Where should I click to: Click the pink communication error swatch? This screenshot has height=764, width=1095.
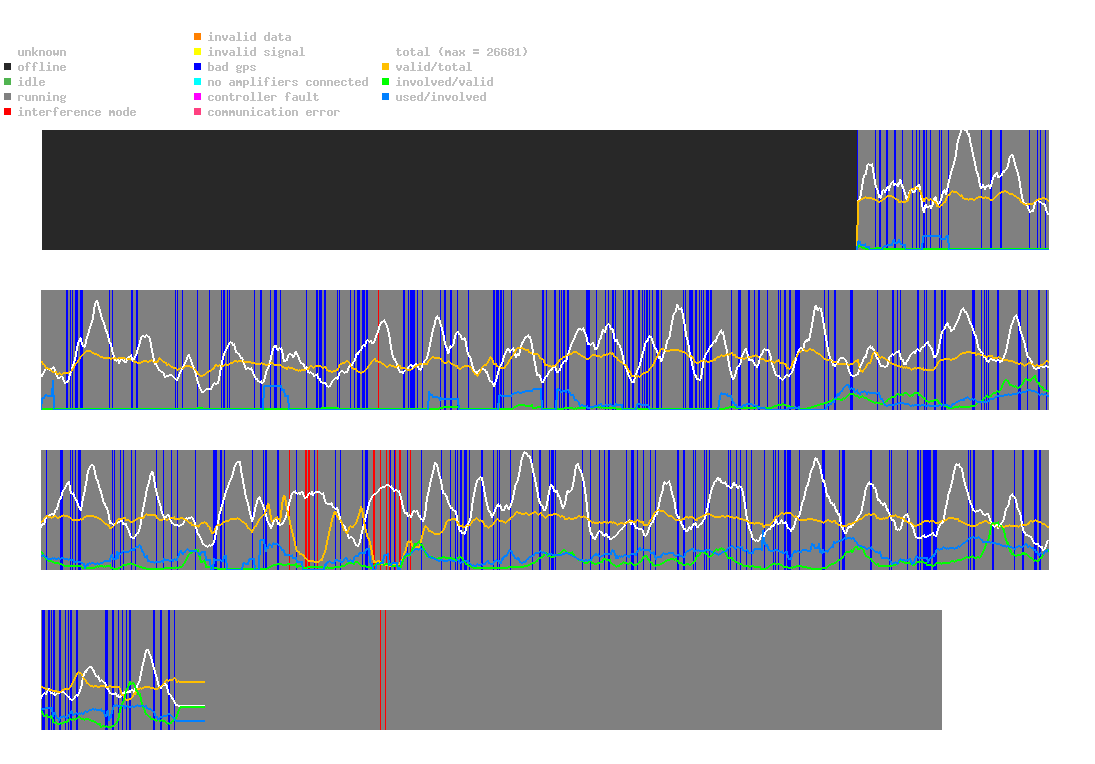pos(198,112)
